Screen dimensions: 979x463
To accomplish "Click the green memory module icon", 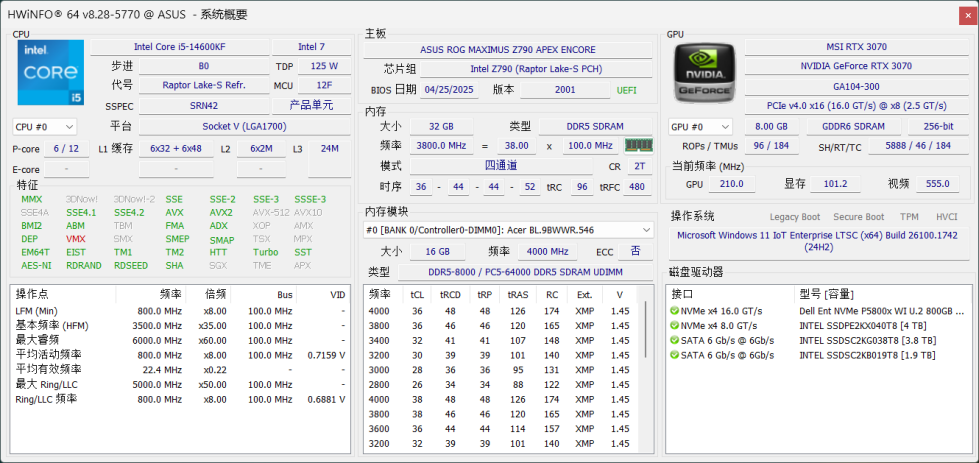I will point(639,145).
